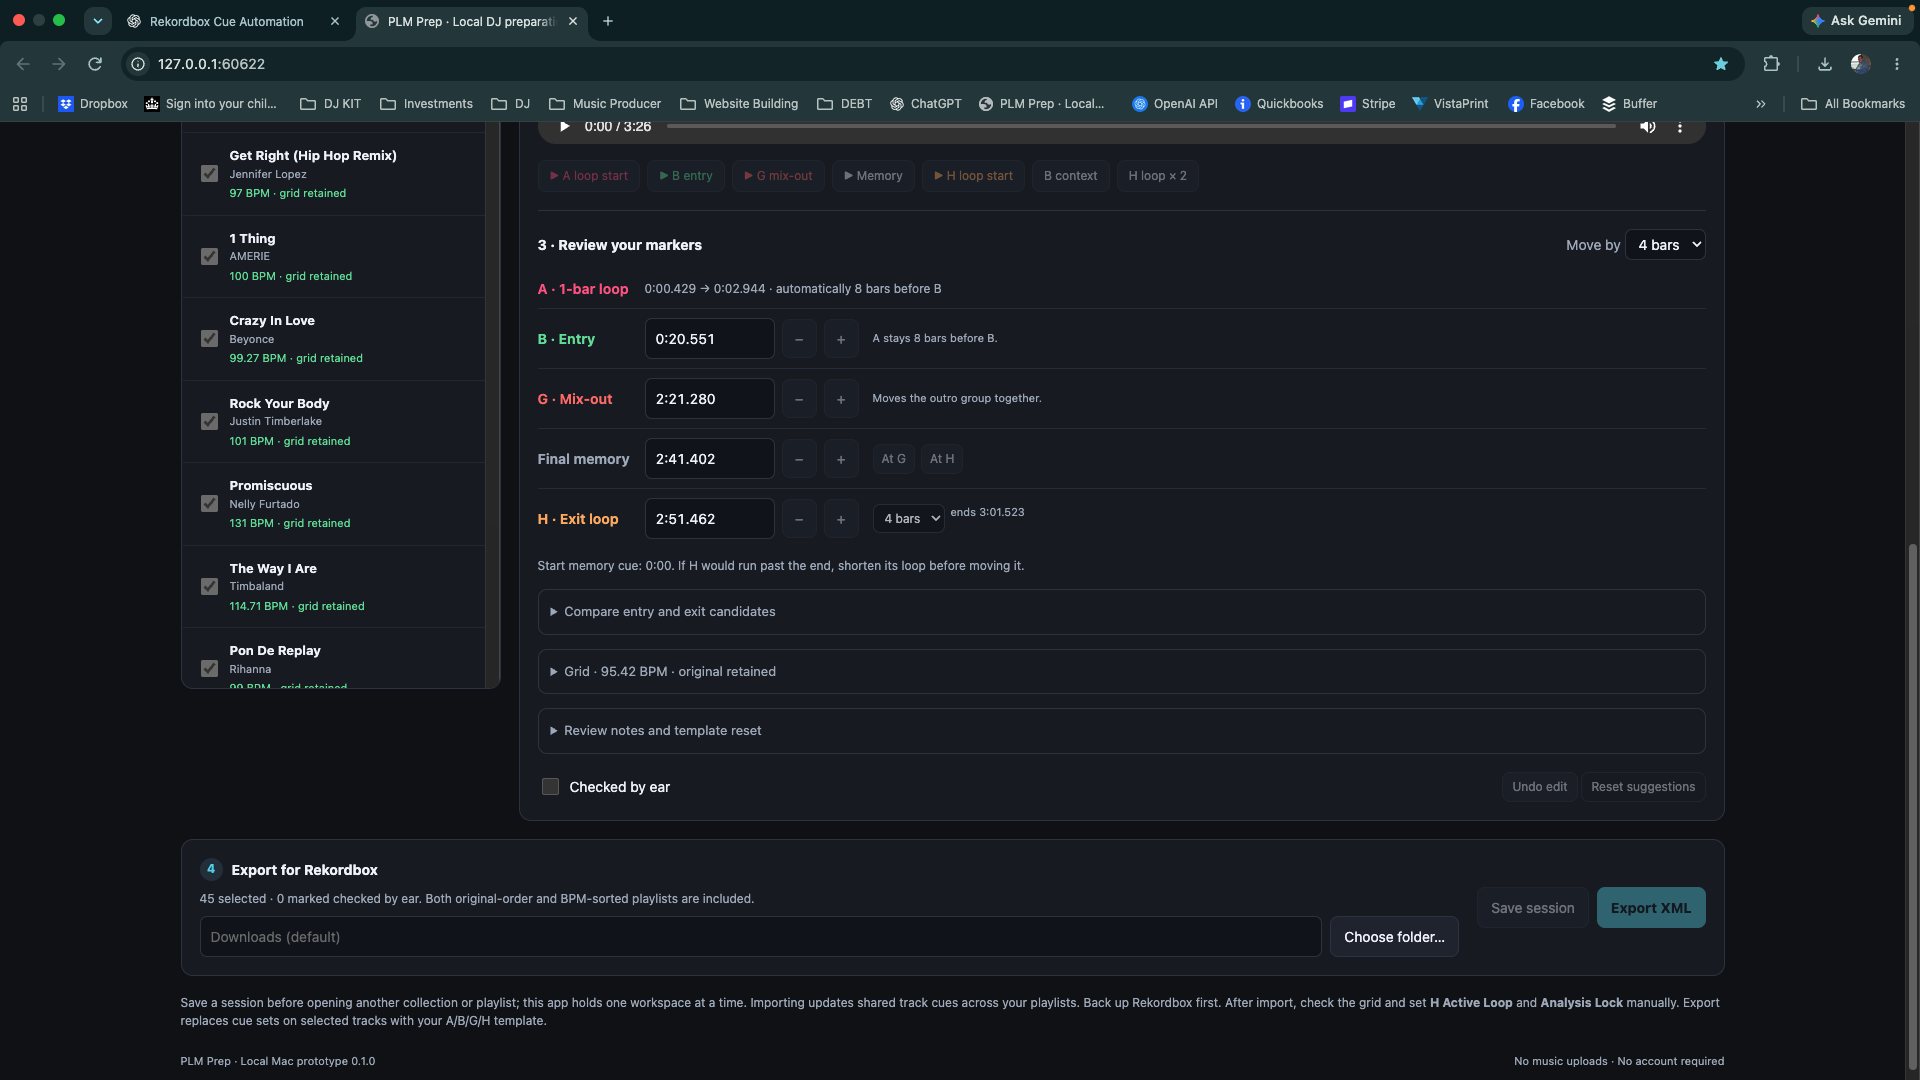Open a new browser tab

click(x=608, y=21)
